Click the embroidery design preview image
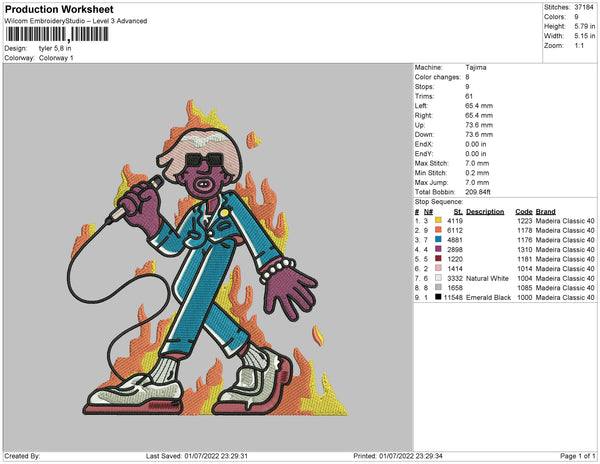600x464 pixels. point(208,257)
